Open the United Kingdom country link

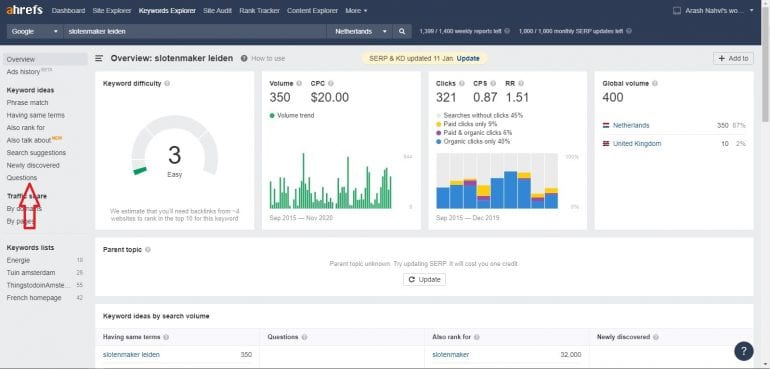(x=637, y=143)
